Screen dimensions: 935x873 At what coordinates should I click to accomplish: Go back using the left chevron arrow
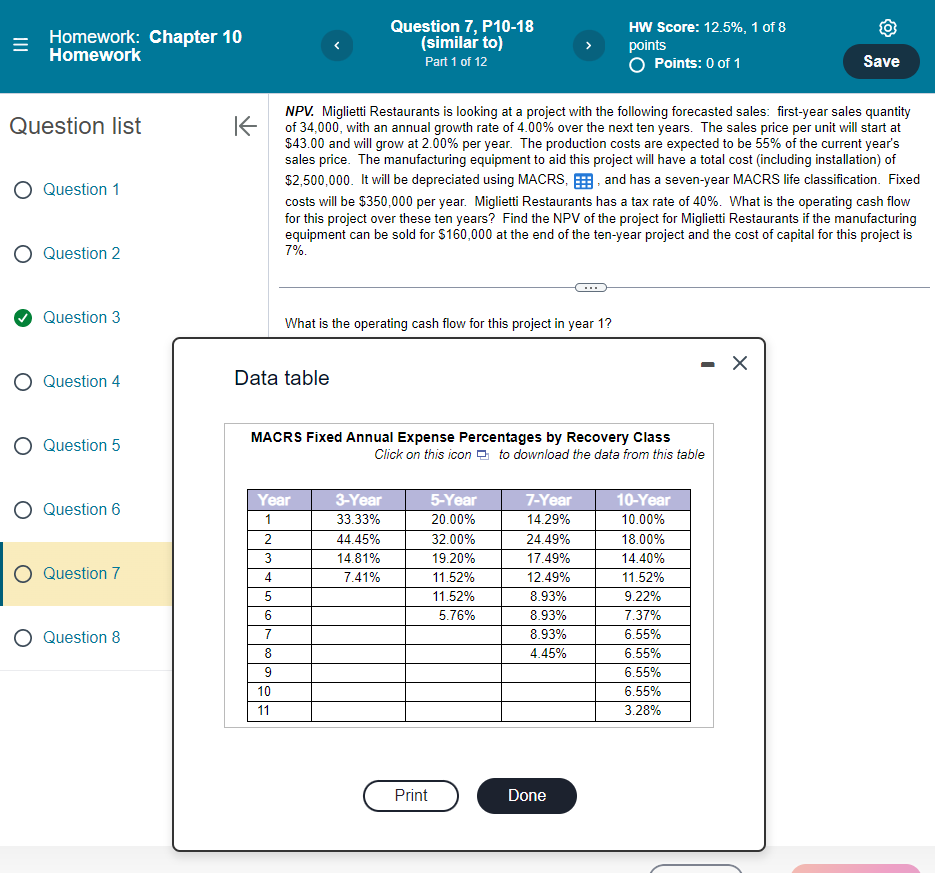coord(337,45)
